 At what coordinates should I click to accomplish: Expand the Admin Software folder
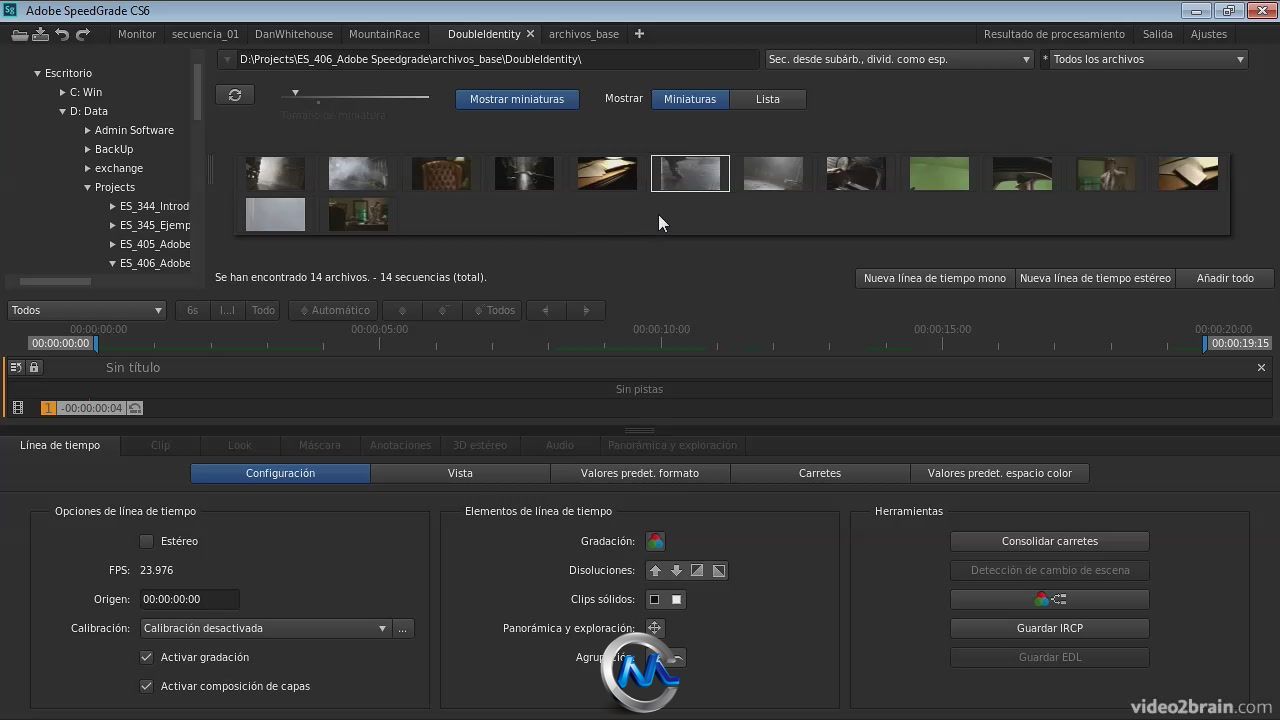click(x=87, y=130)
